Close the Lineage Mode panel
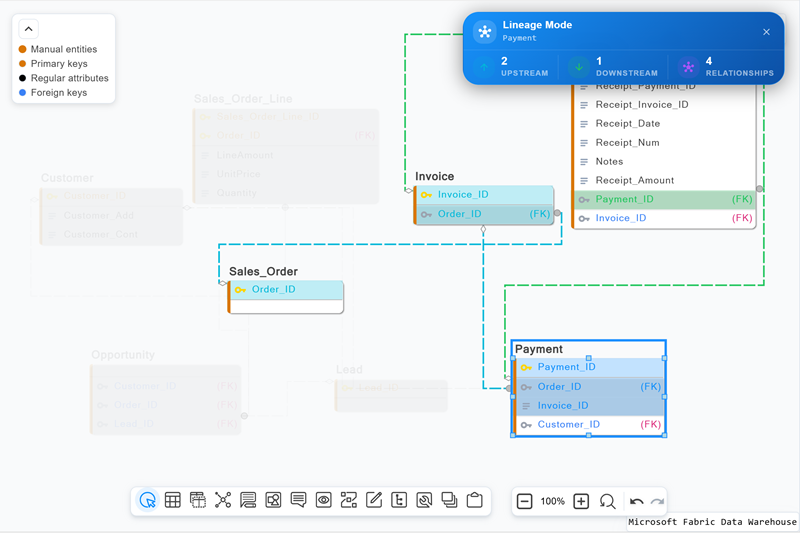 (x=766, y=32)
